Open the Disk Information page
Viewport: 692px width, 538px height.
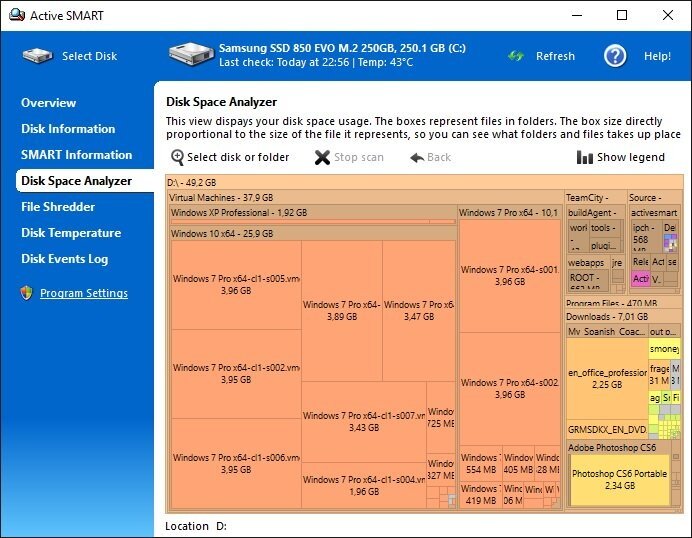point(68,129)
